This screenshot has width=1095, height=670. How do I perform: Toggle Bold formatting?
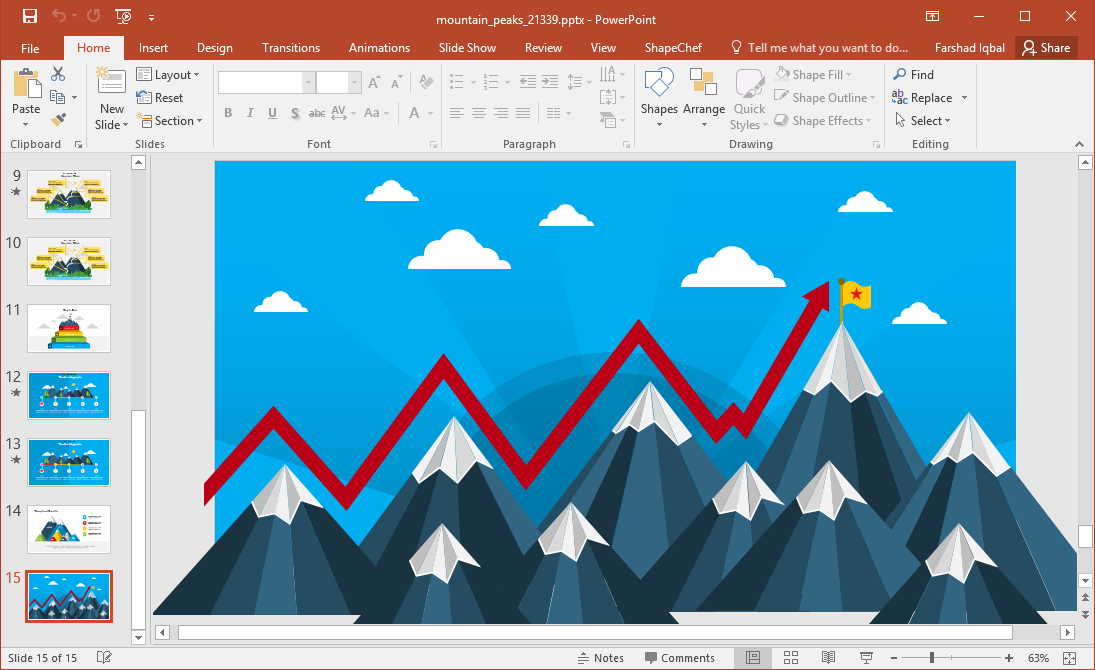point(228,113)
